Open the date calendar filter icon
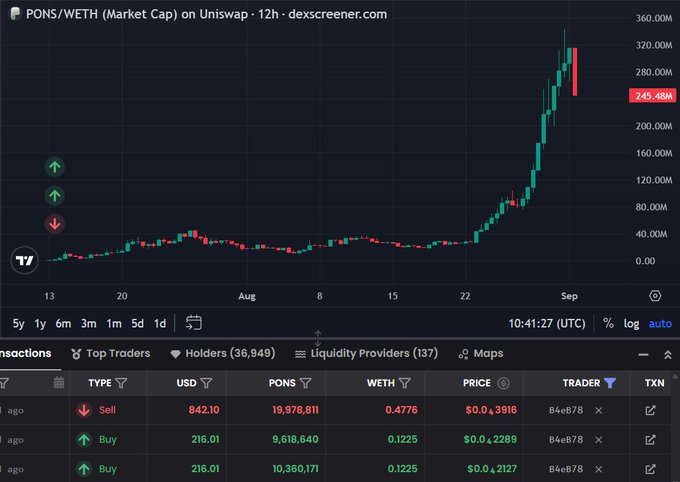The width and height of the screenshot is (680, 482). (59, 383)
